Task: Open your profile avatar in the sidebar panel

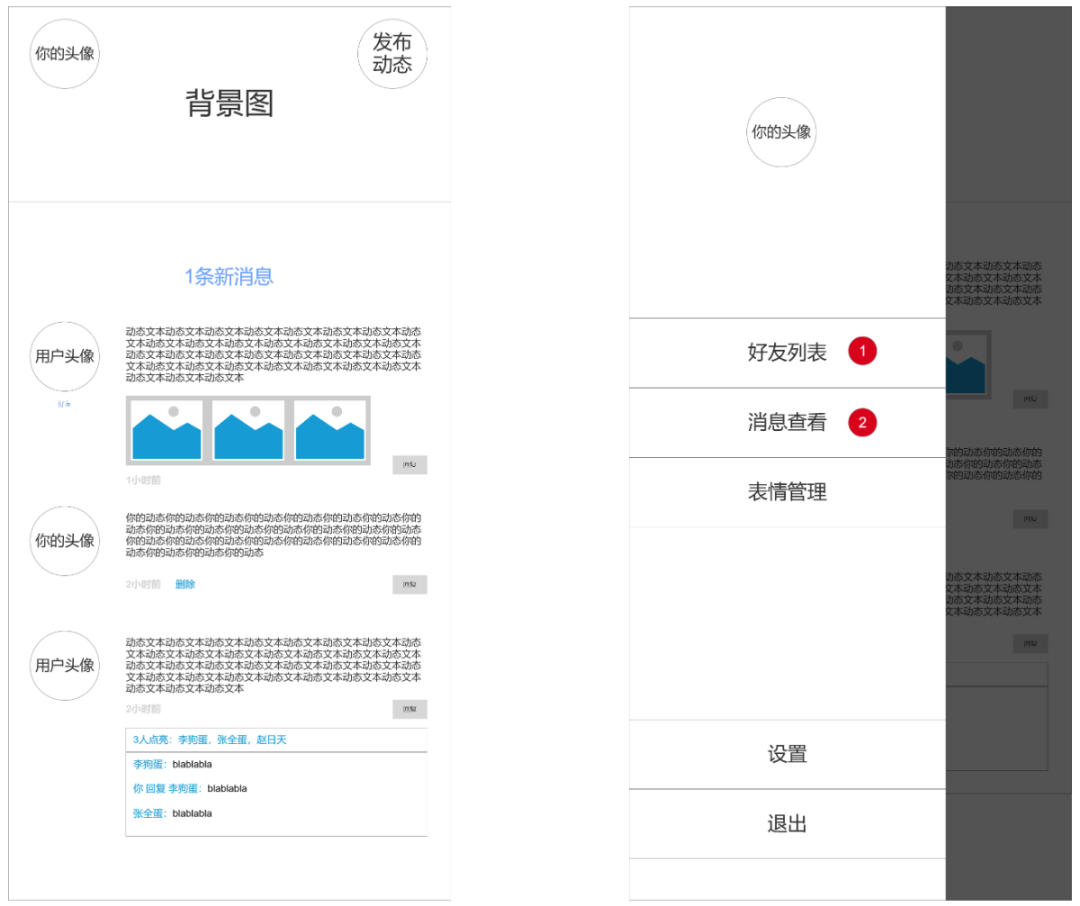Action: coord(781,131)
